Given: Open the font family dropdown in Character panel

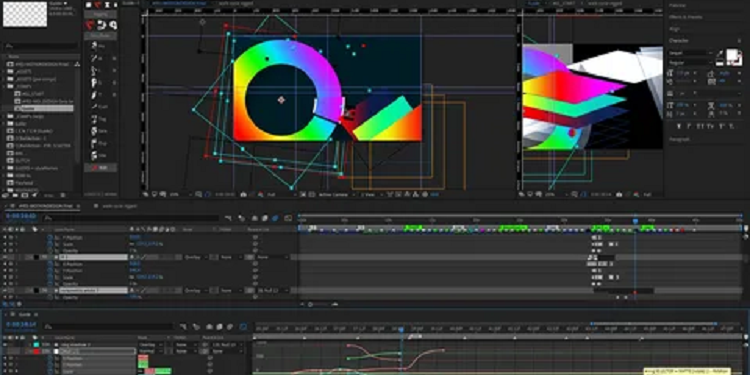Looking at the screenshot, I should pyautogui.click(x=690, y=53).
